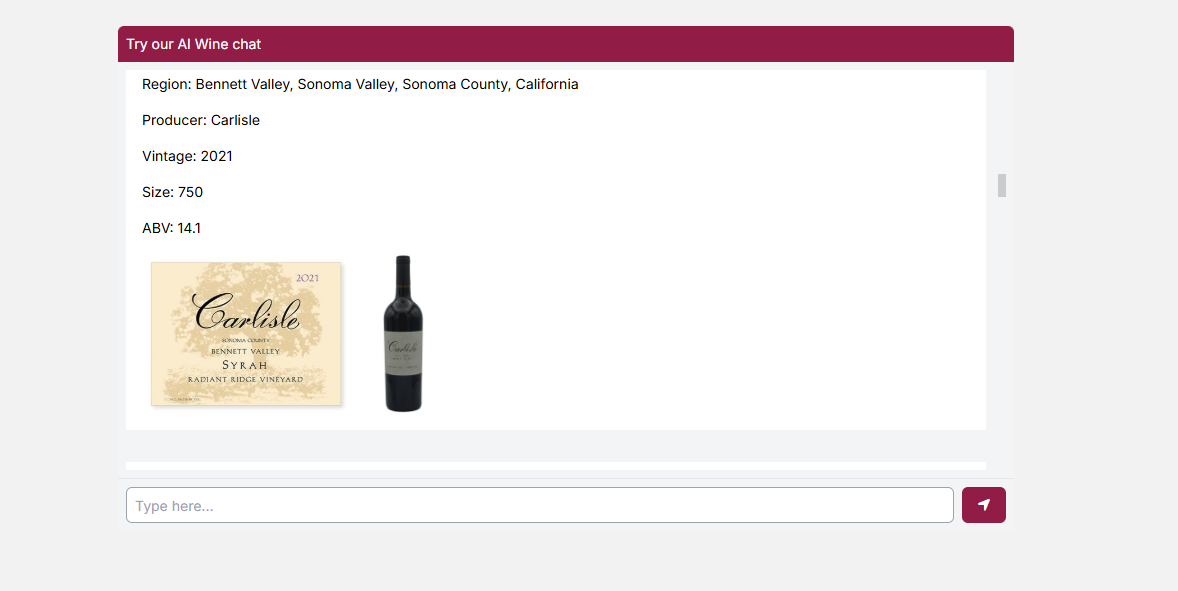Viewport: 1178px width, 591px height.
Task: Click the scrollbar track below the thumb
Action: (1001, 330)
